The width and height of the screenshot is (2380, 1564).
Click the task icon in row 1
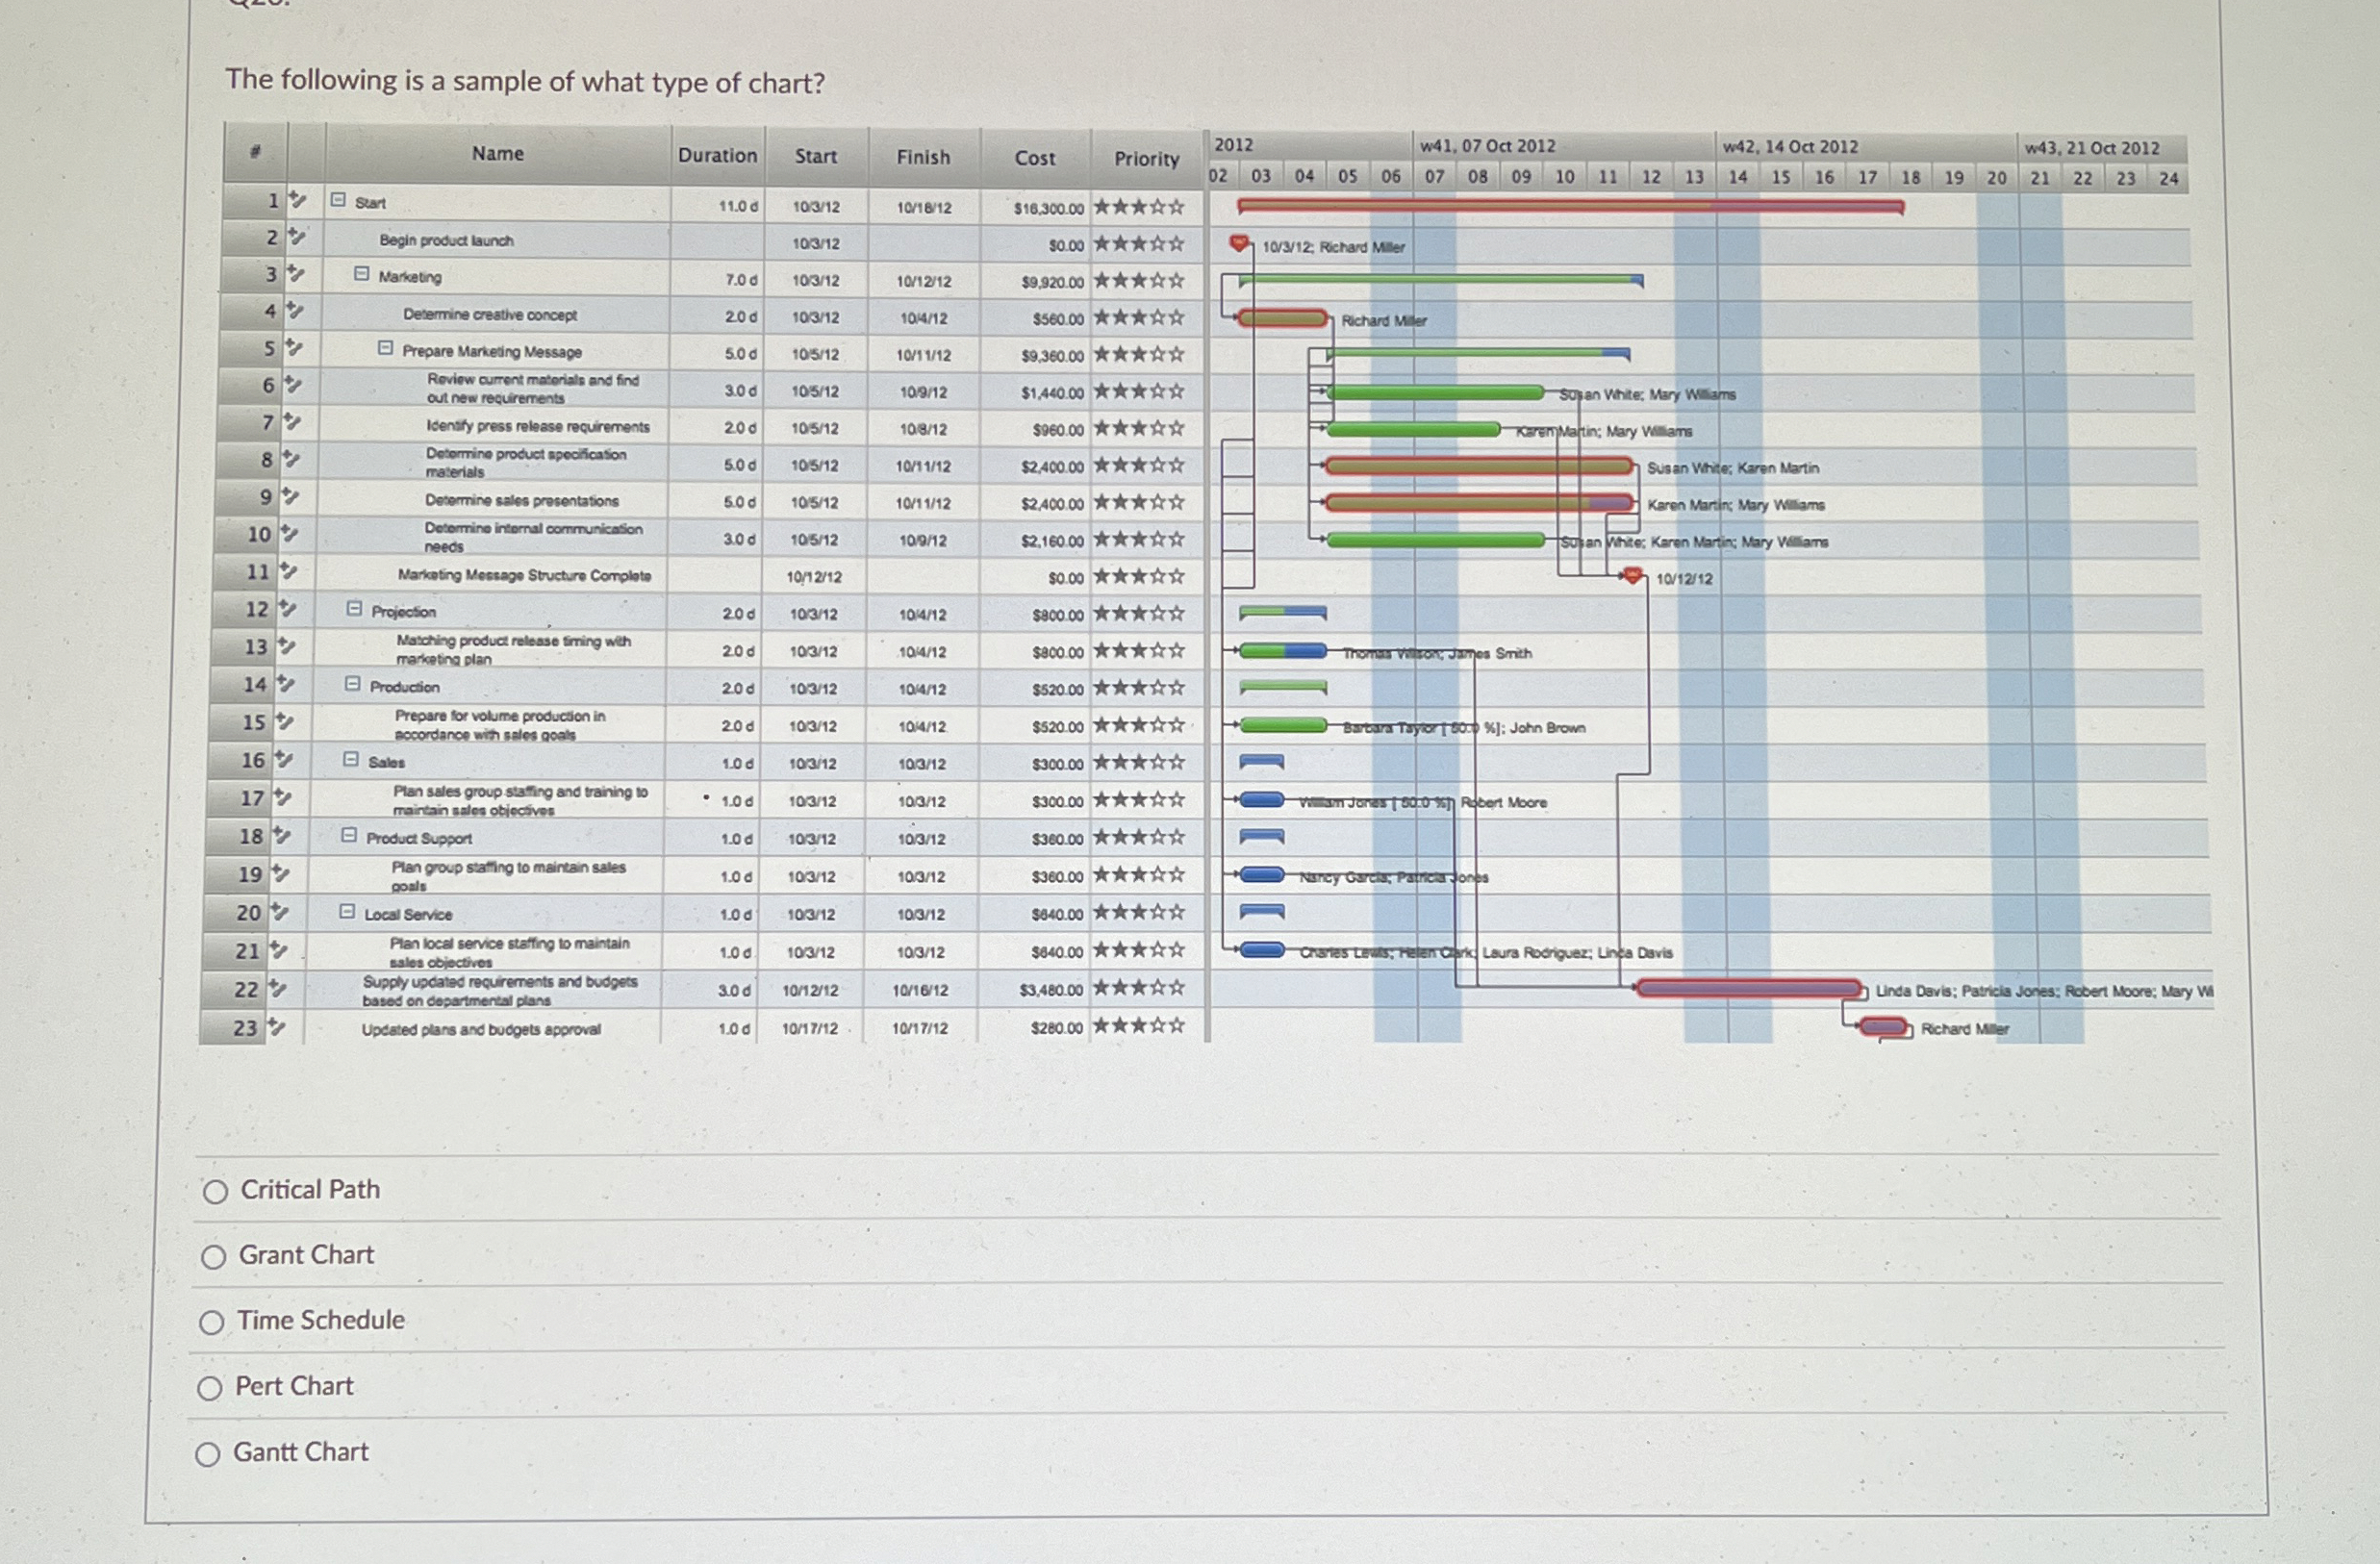point(297,200)
